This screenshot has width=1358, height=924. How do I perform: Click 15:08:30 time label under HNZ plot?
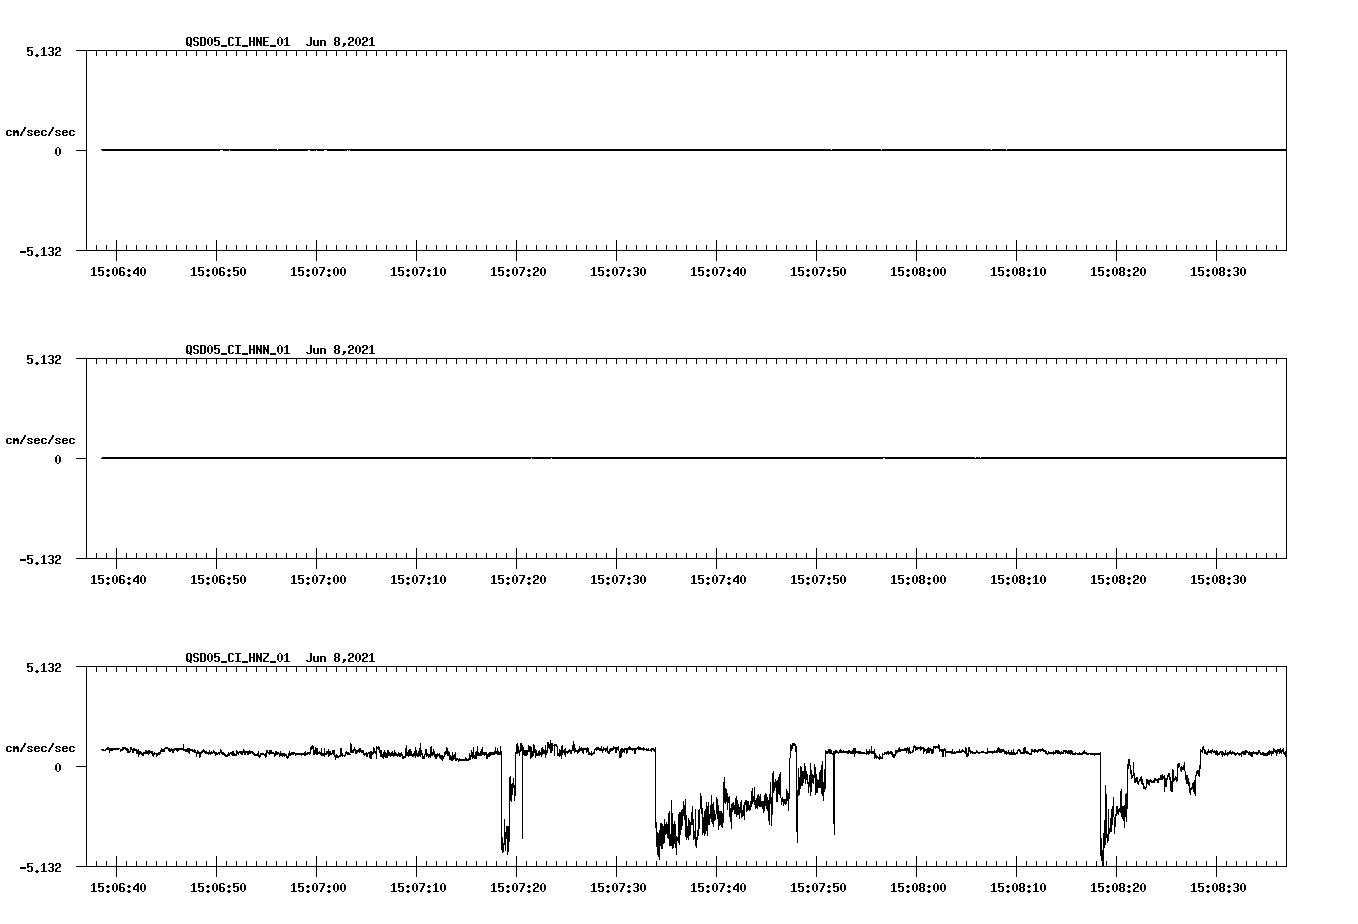pyautogui.click(x=1218, y=888)
